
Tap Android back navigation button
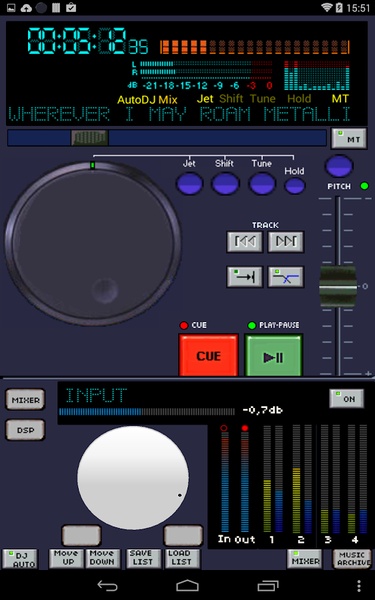(x=107, y=585)
